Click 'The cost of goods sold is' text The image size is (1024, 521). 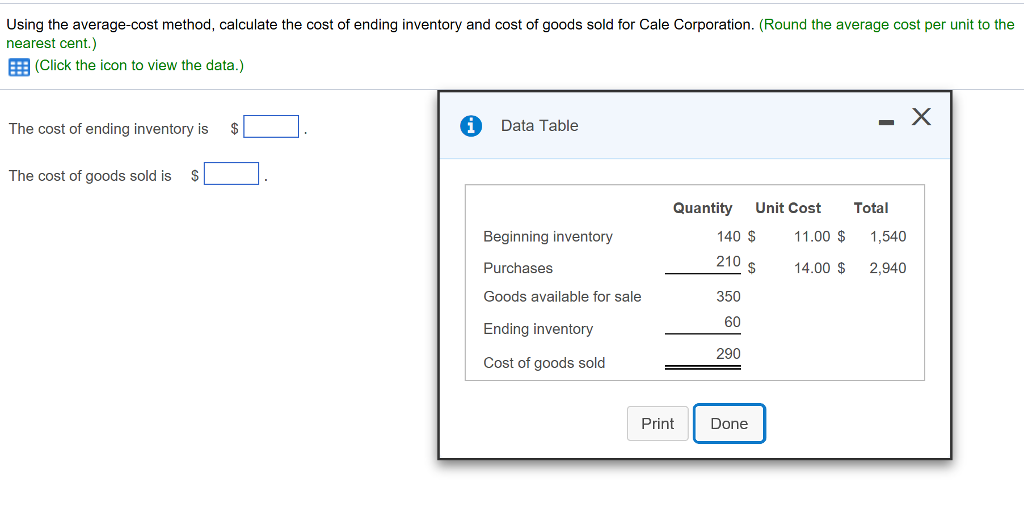90,176
